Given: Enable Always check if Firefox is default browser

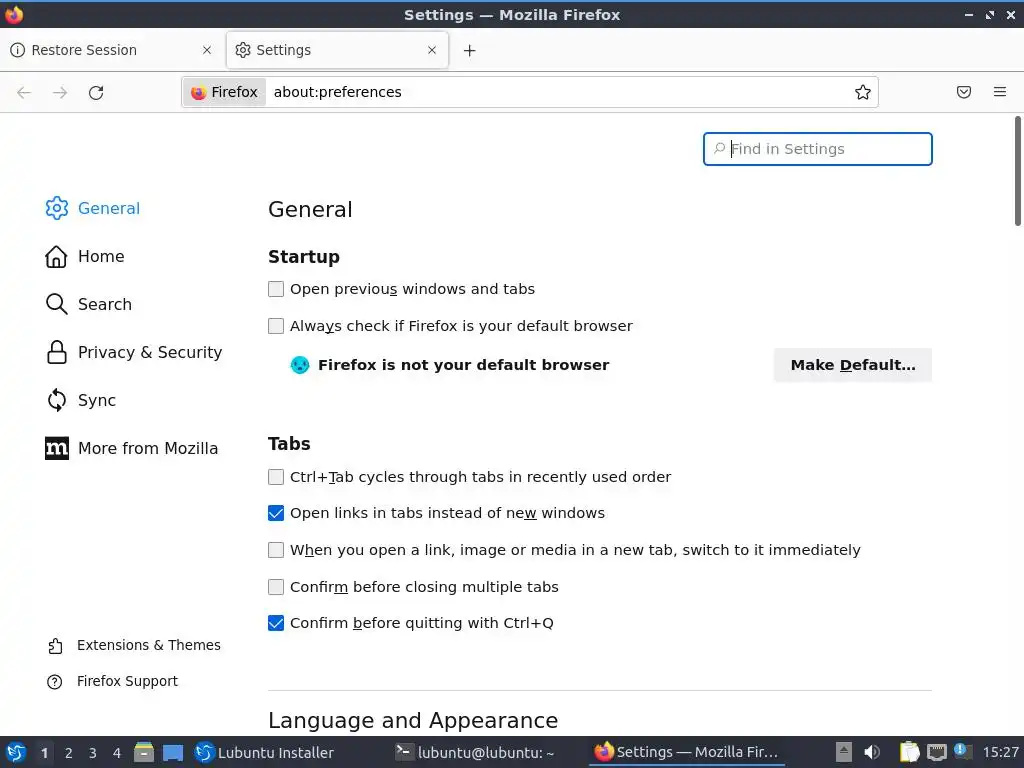Looking at the screenshot, I should (x=276, y=326).
